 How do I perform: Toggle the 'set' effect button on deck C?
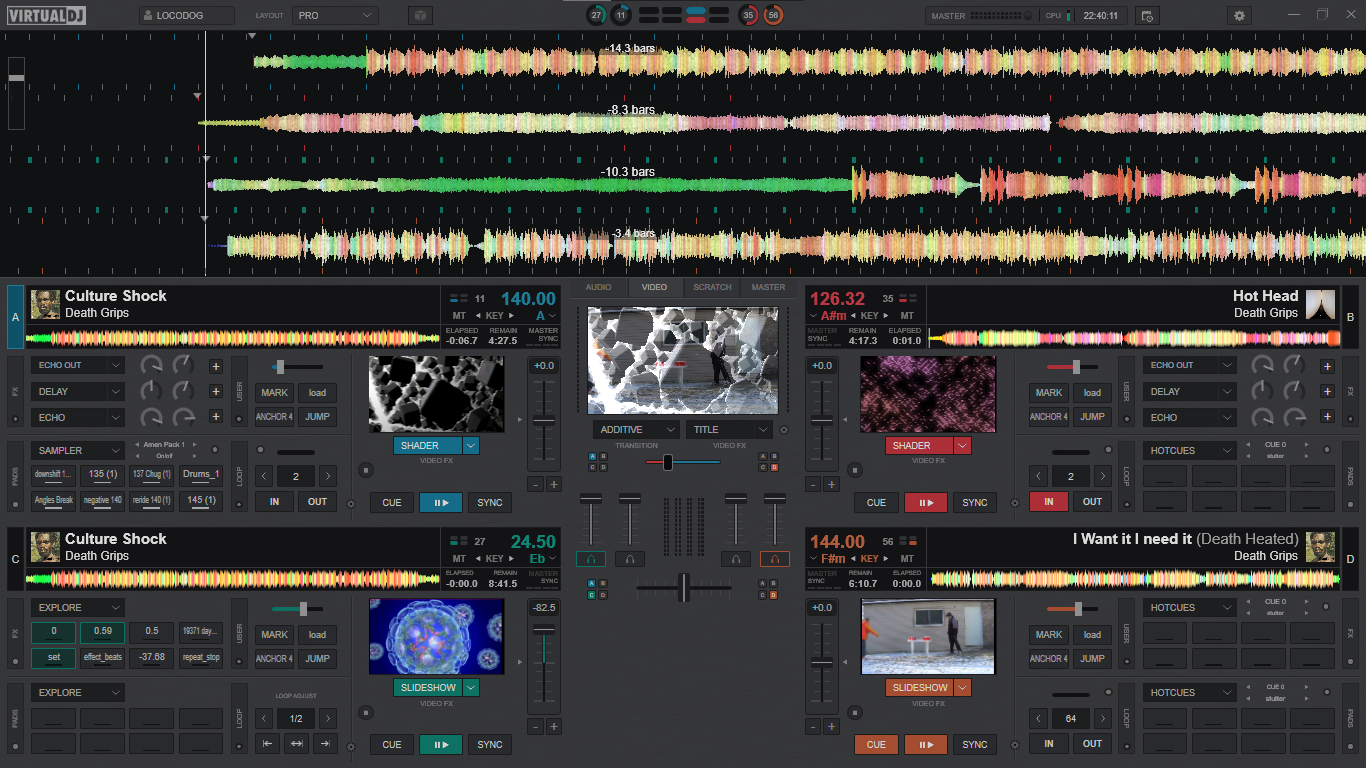[x=54, y=658]
